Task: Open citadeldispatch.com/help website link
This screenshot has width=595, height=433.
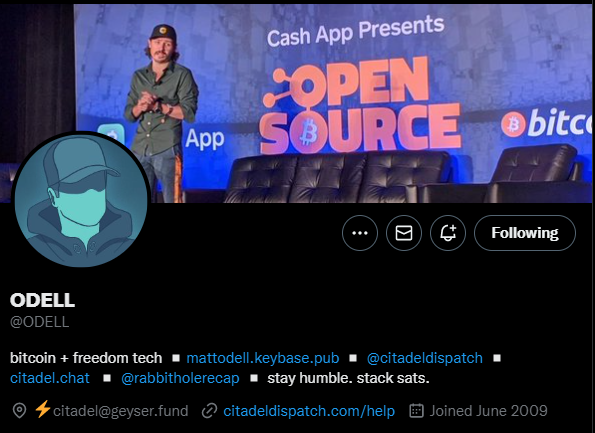Action: point(309,411)
